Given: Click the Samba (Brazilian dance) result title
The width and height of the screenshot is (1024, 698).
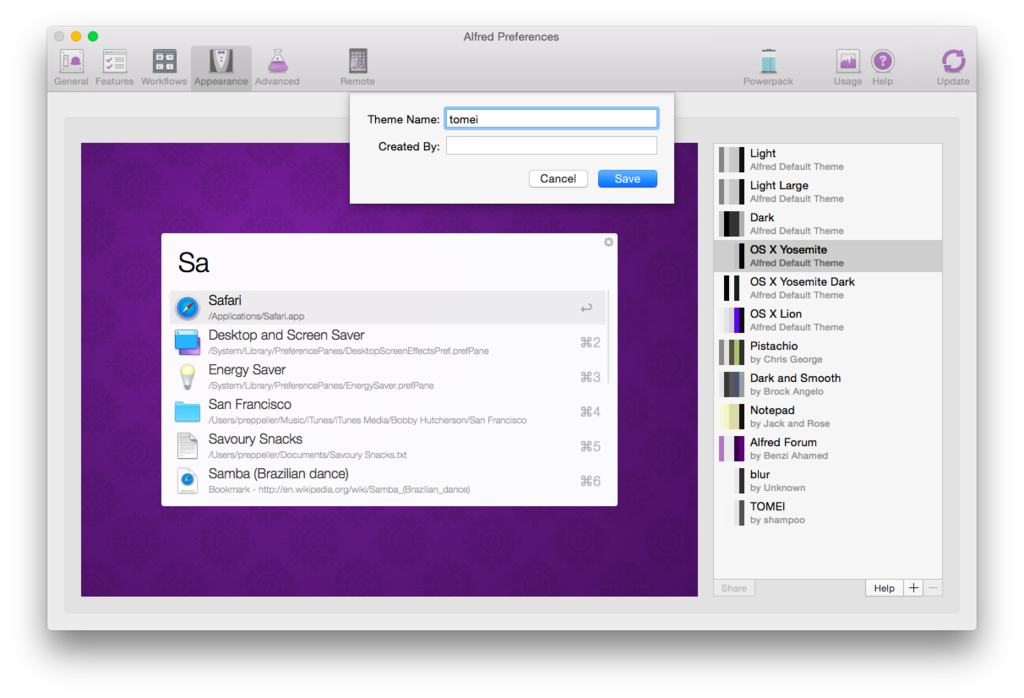Looking at the screenshot, I should 278,473.
